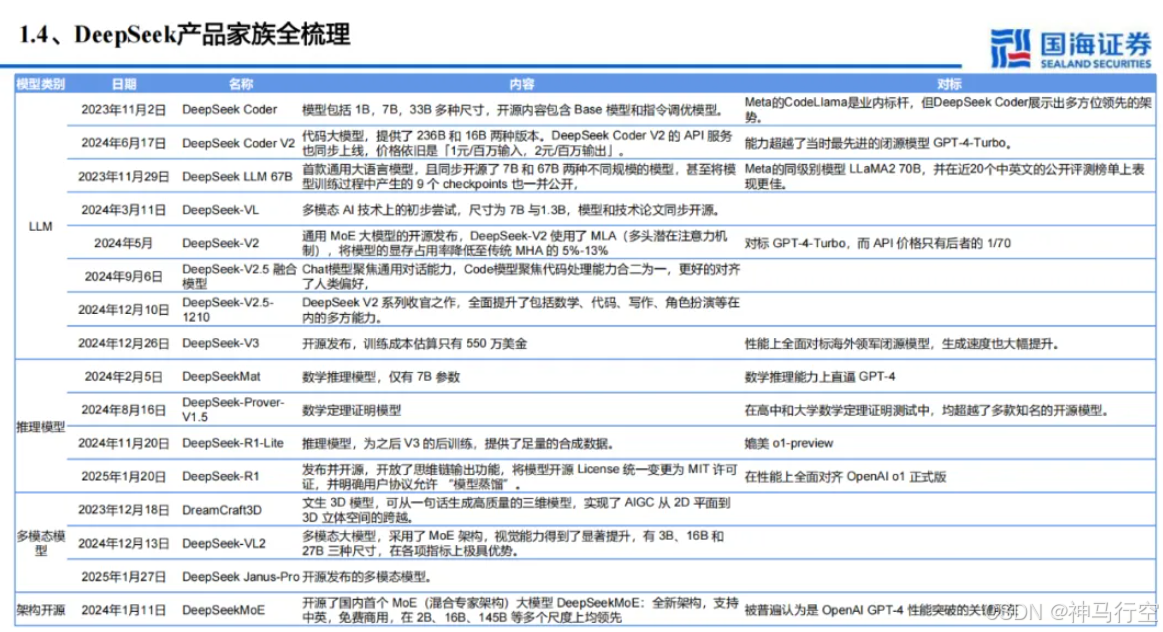The image size is (1163, 632).
Task: Click the '对标' column header
Action: [949, 84]
